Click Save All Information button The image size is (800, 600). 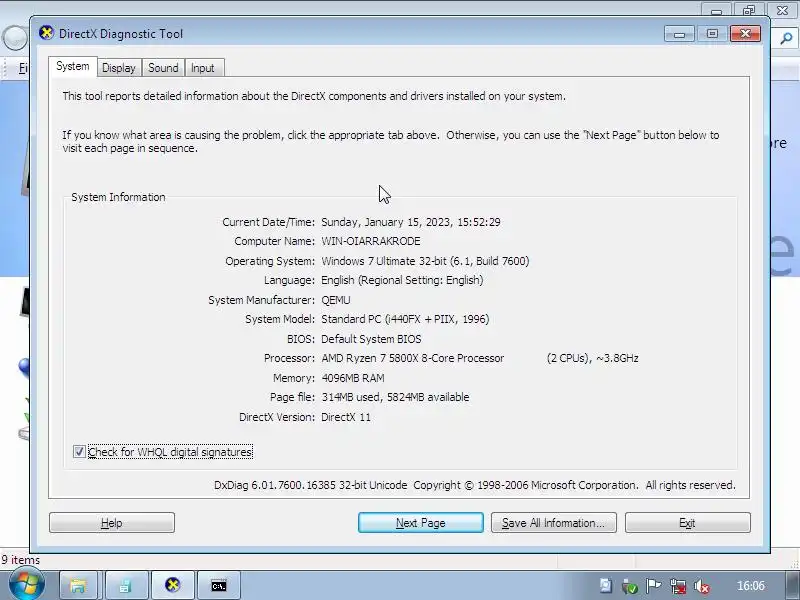554,523
